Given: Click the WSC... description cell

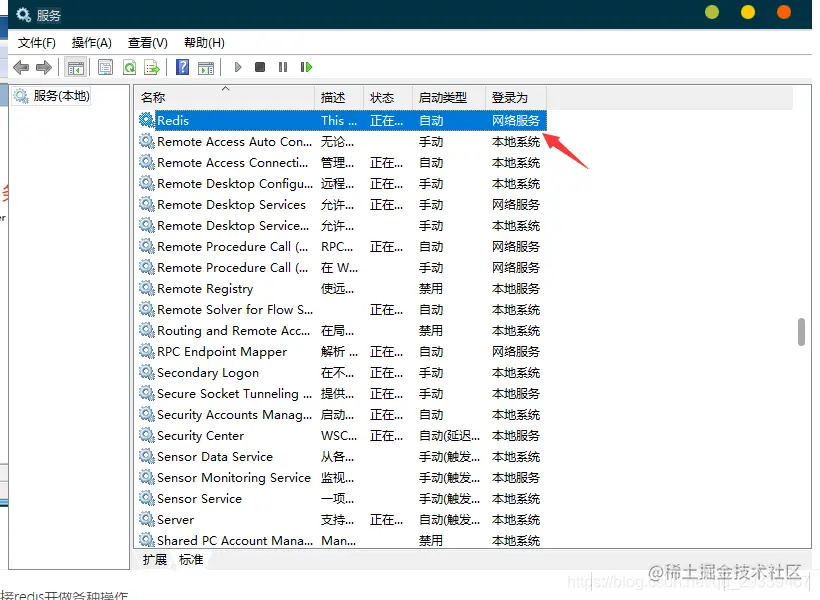Looking at the screenshot, I should click(339, 436).
